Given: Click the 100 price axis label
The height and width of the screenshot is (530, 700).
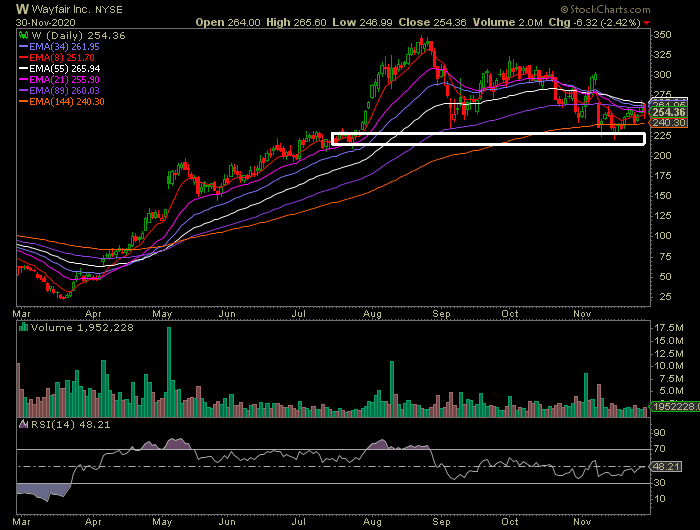Looking at the screenshot, I should point(662,236).
